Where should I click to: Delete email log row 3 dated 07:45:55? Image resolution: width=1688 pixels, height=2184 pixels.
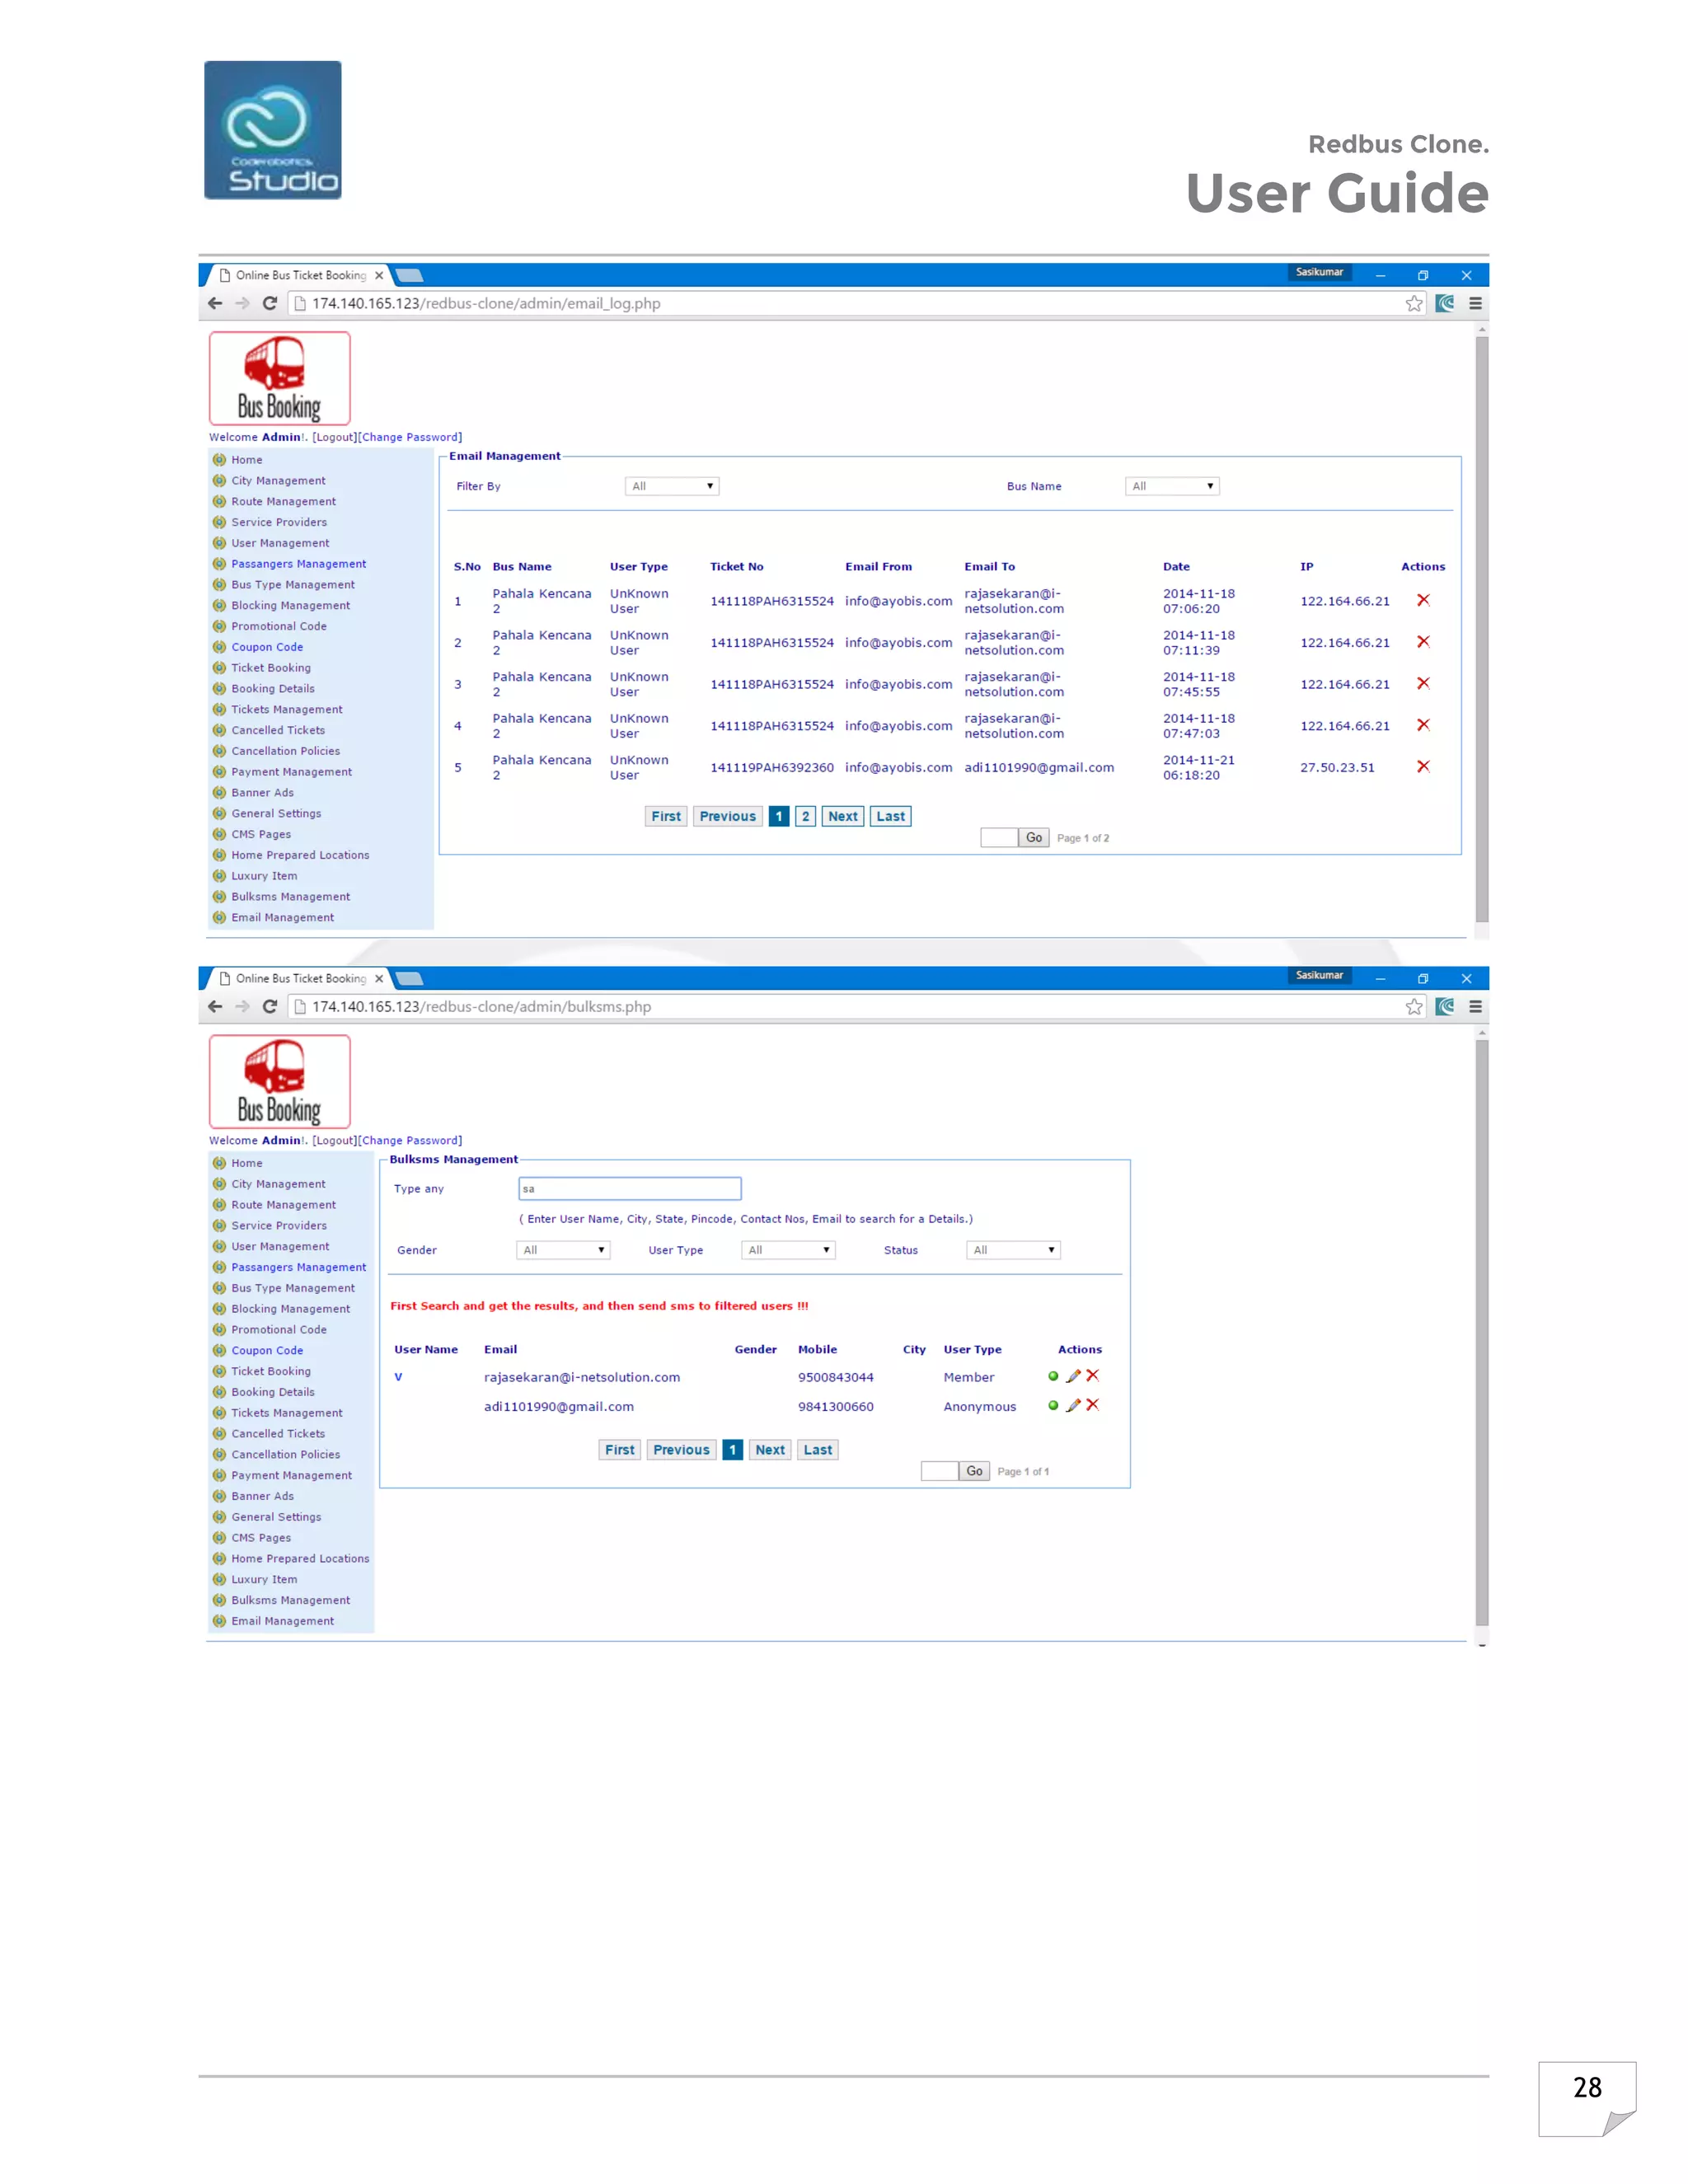(1423, 683)
